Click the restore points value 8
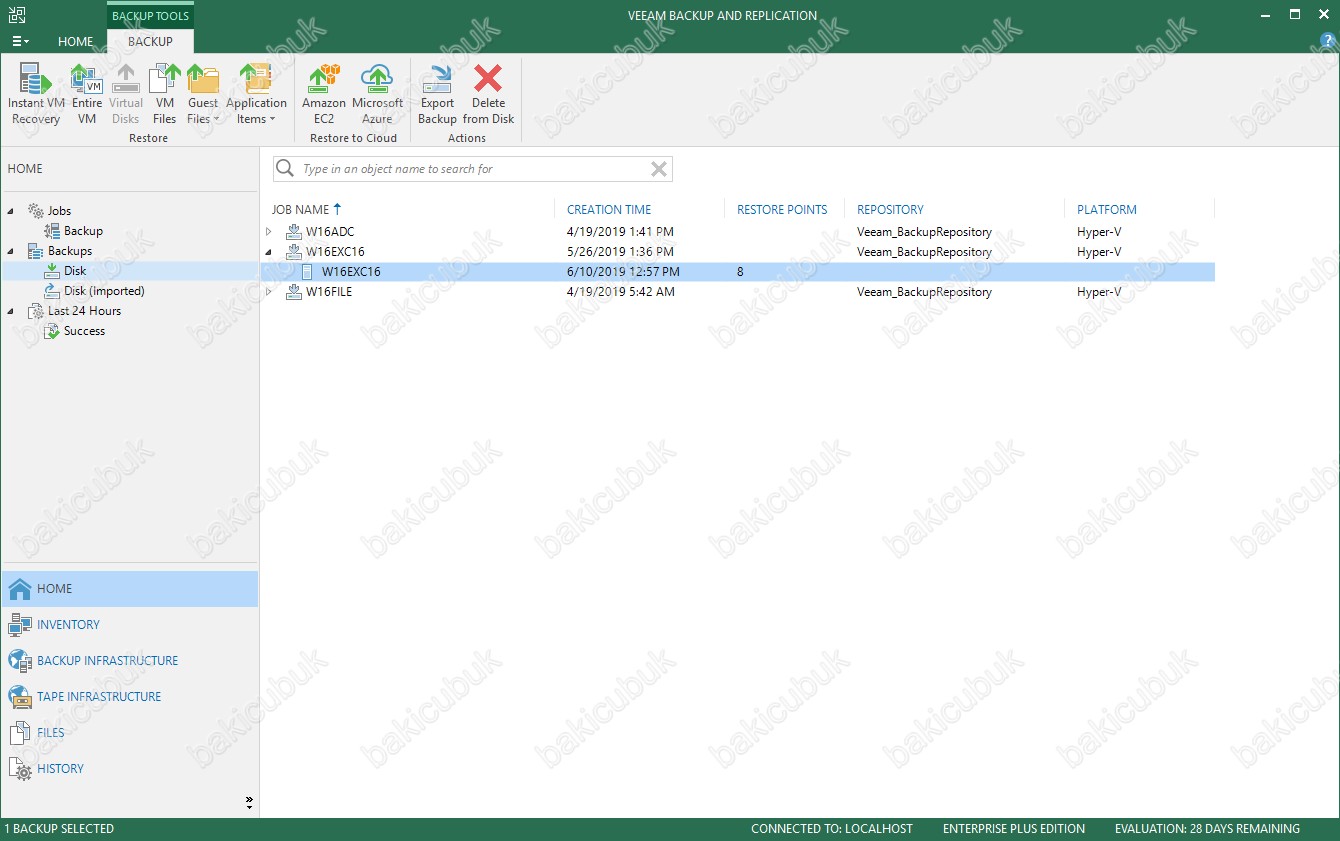 click(x=740, y=272)
